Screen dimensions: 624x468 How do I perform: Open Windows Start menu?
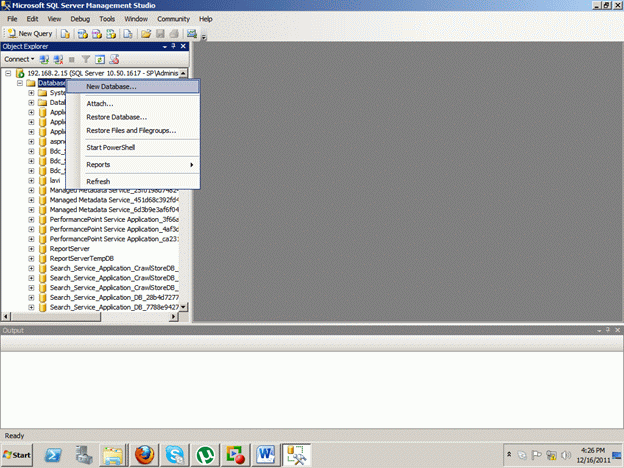click(17, 455)
